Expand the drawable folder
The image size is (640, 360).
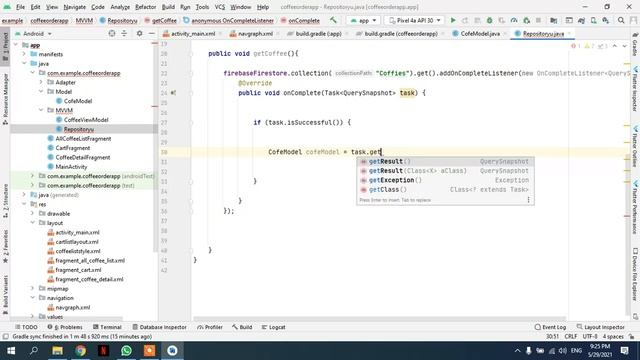click(32, 213)
